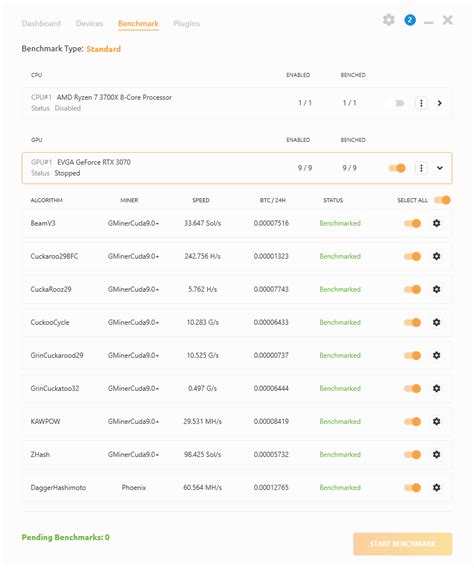Viewport: 474px width, 568px height.
Task: Open the settings gear in the top bar
Action: [x=389, y=20]
